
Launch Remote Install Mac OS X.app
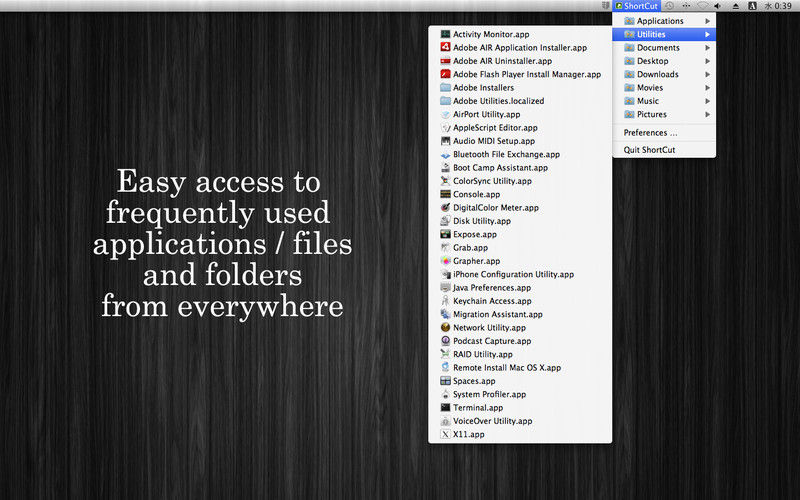pos(520,367)
